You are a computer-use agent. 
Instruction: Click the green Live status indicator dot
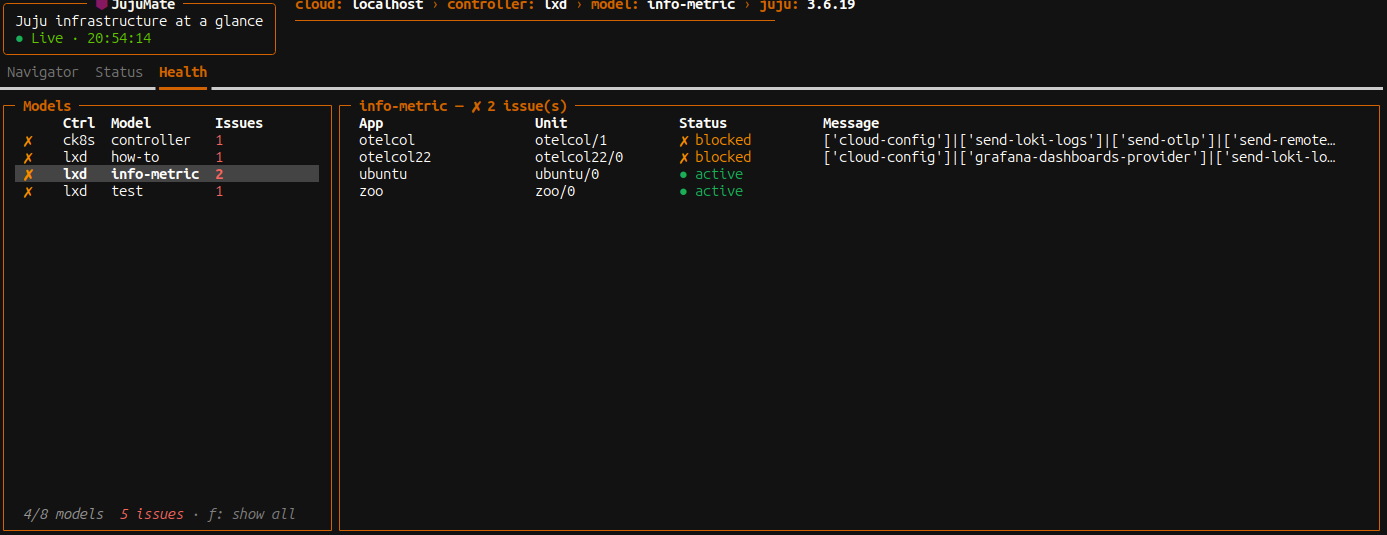[20, 39]
